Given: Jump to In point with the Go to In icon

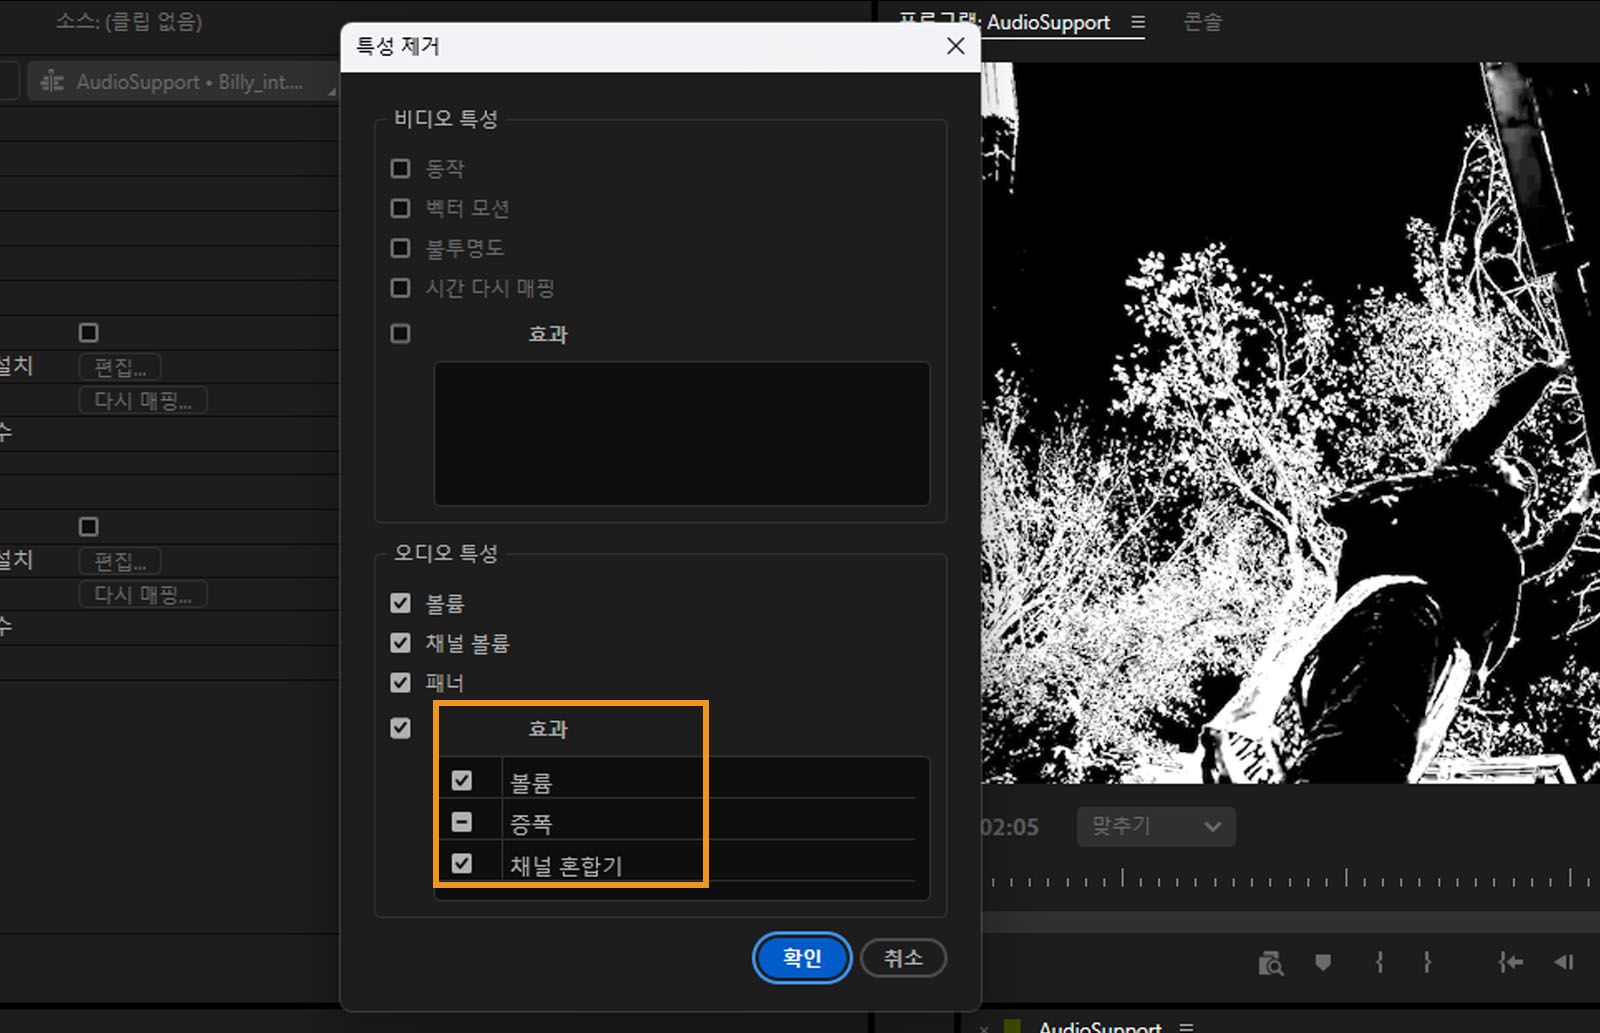Looking at the screenshot, I should click(x=1510, y=962).
